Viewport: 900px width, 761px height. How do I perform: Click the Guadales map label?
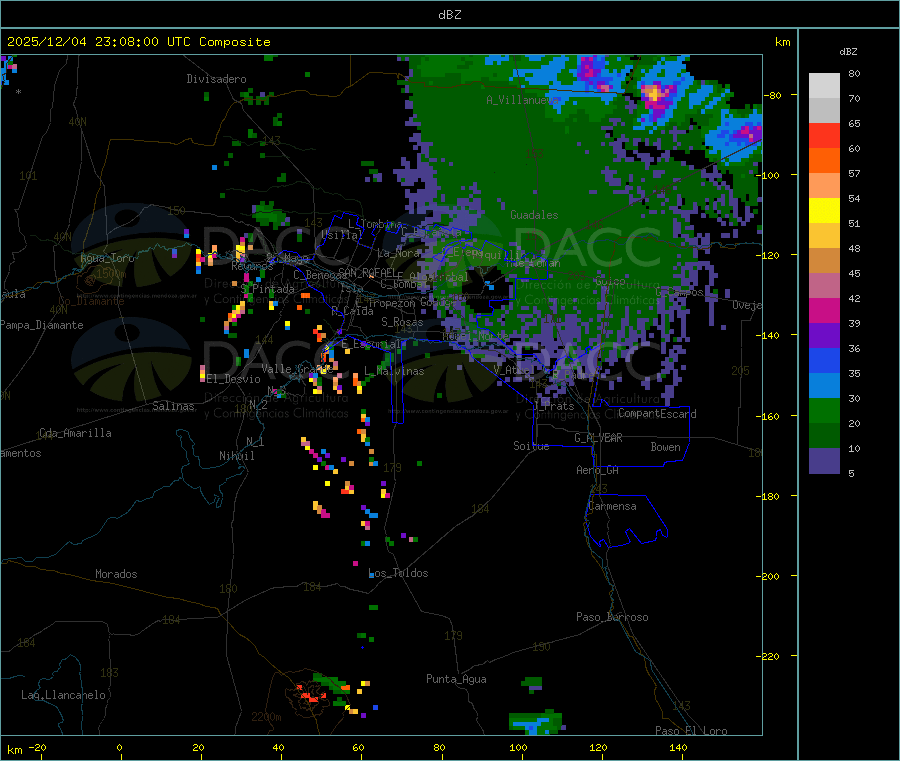tap(534, 215)
